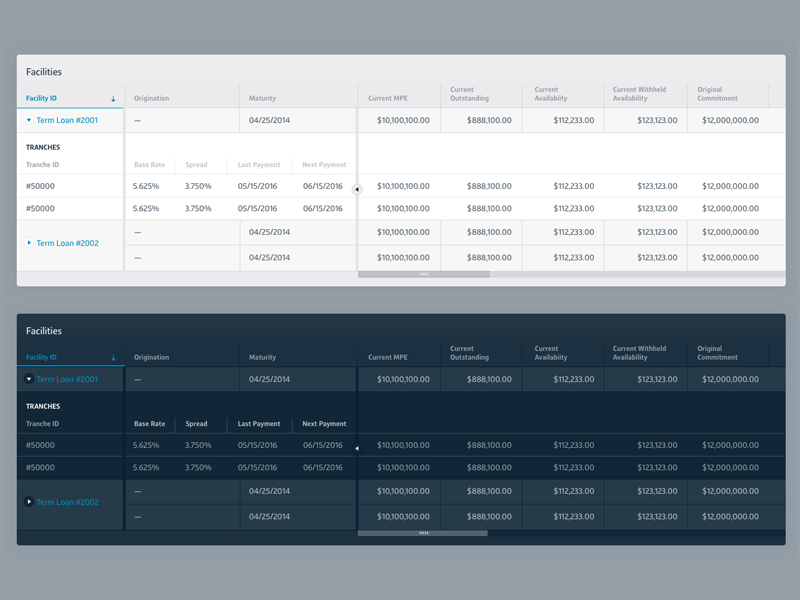Click the panel collapse arrow in dark table

tap(357, 448)
